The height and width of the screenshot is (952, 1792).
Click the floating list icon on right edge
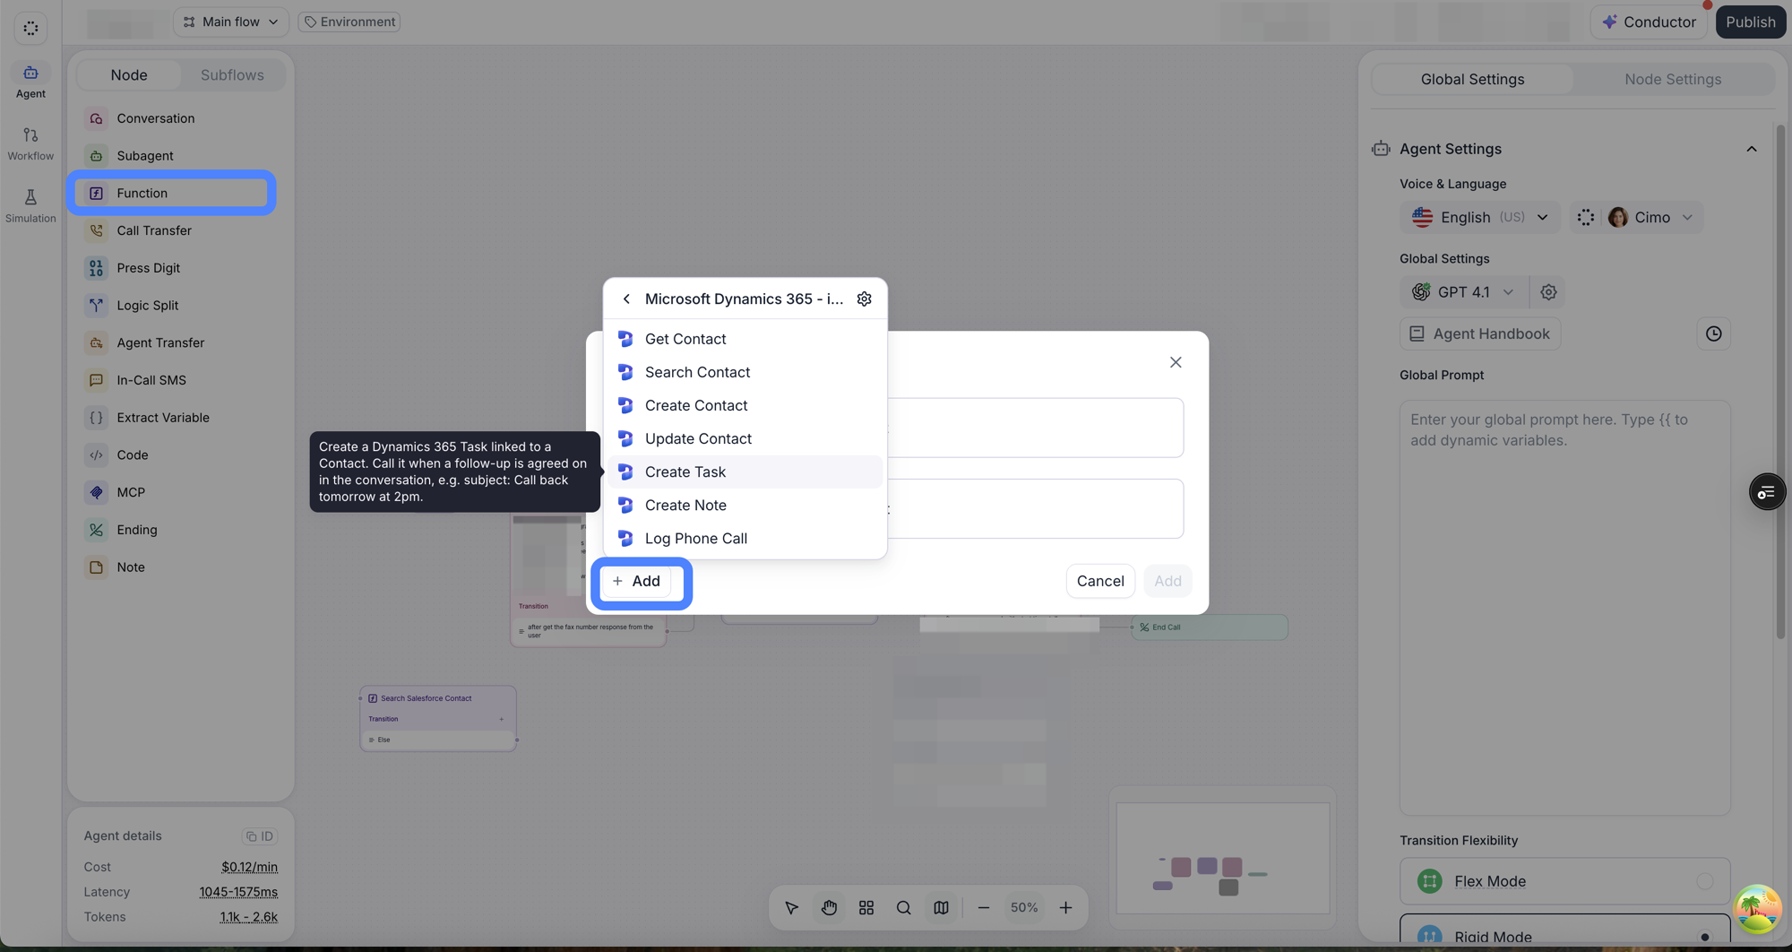coord(1767,492)
